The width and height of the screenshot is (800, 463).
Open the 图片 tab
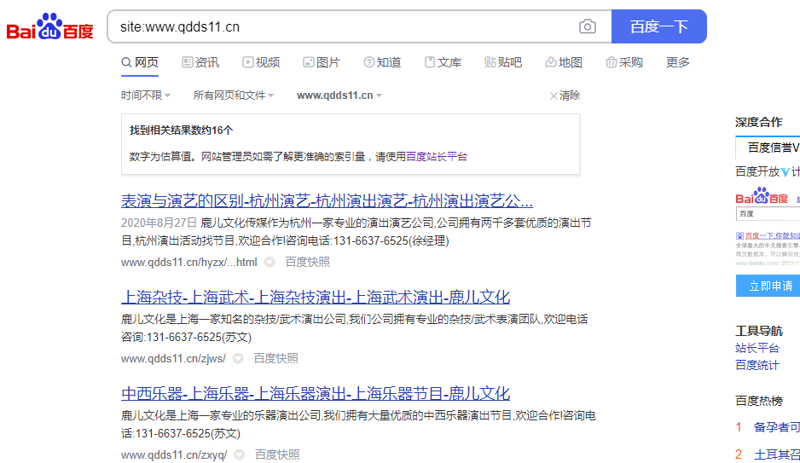pos(321,62)
